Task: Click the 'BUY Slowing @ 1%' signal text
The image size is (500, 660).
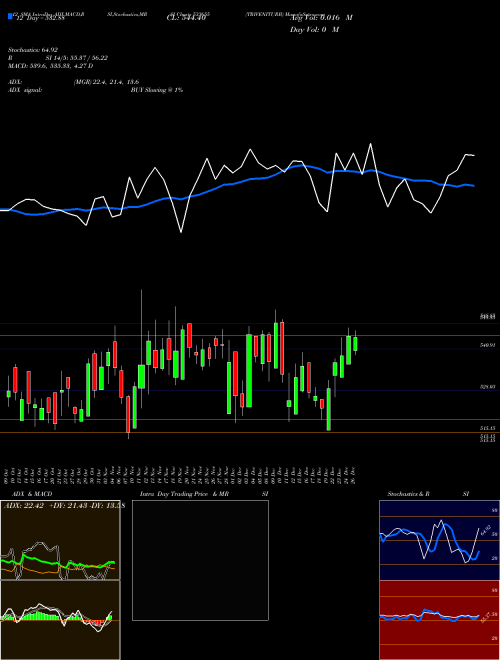Action: tap(157, 90)
